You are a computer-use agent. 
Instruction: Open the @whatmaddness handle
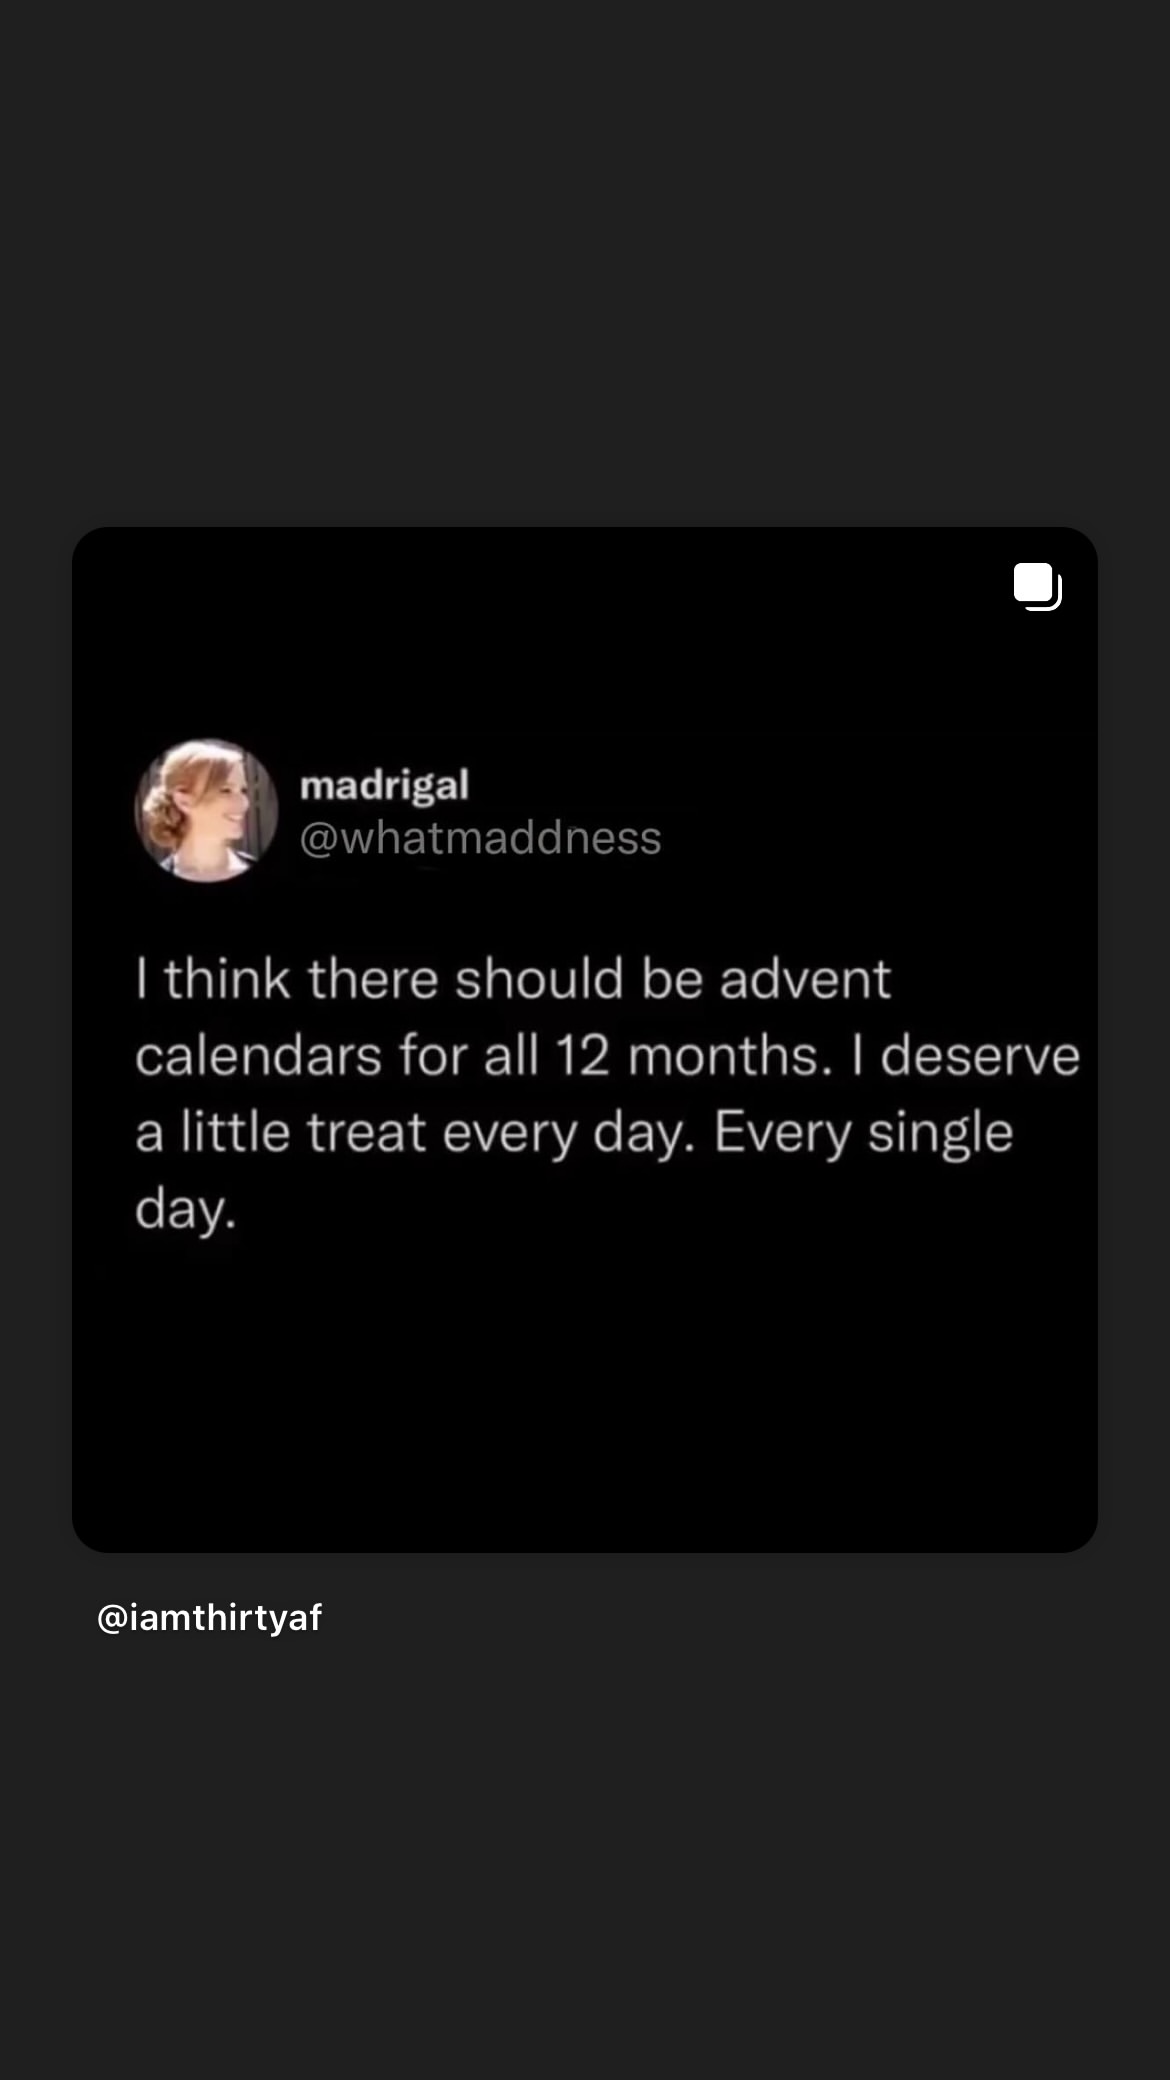click(480, 838)
